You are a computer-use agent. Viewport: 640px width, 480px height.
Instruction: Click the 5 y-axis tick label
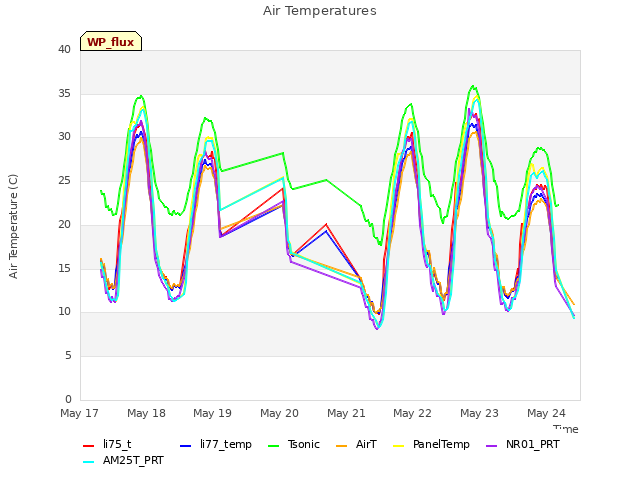coord(68,356)
